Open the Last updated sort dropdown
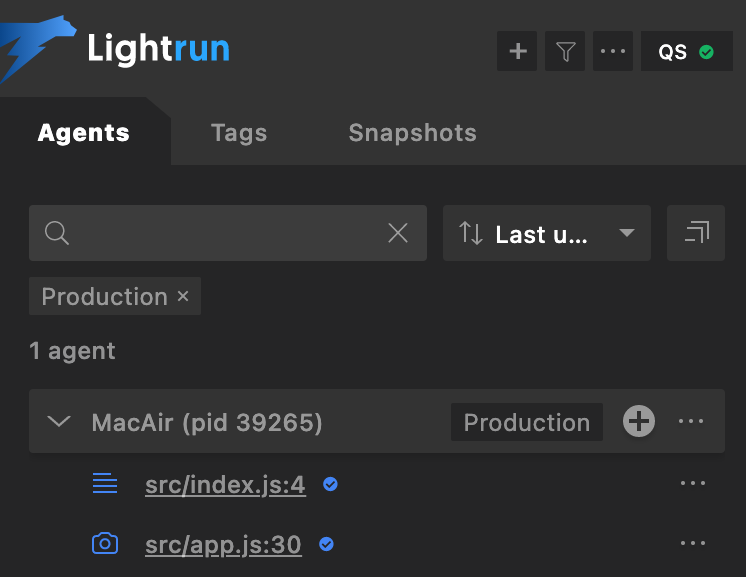Image resolution: width=746 pixels, height=577 pixels. pos(546,233)
